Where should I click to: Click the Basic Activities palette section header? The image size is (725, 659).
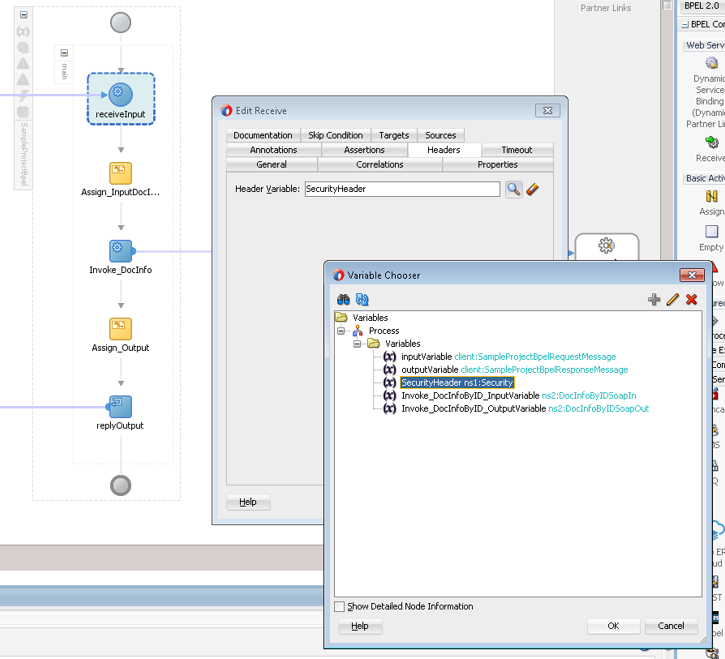(704, 178)
